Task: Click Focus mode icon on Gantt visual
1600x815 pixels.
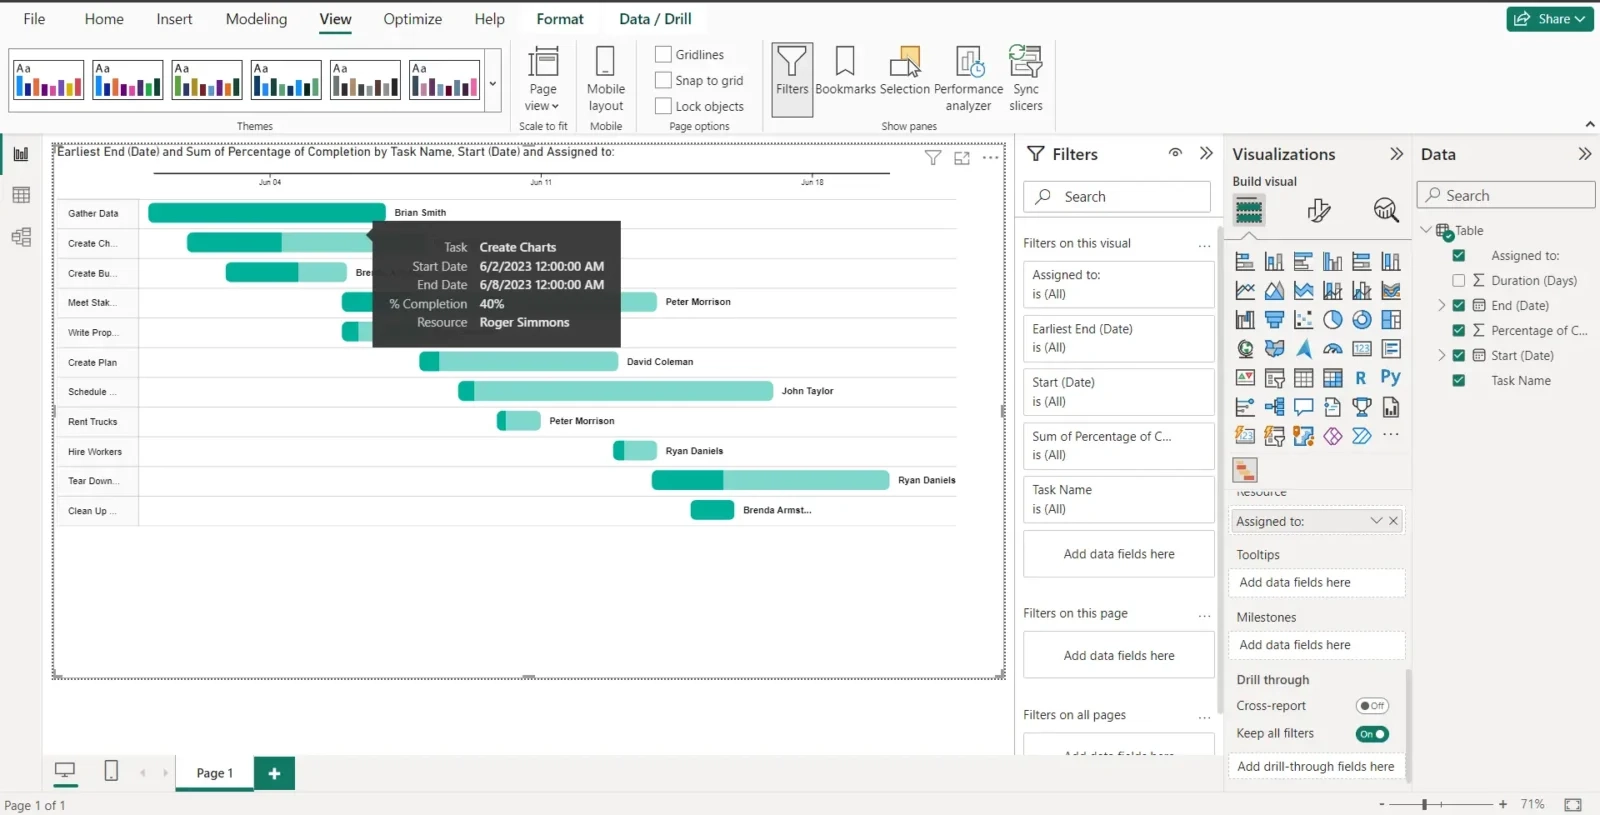Action: coord(962,158)
